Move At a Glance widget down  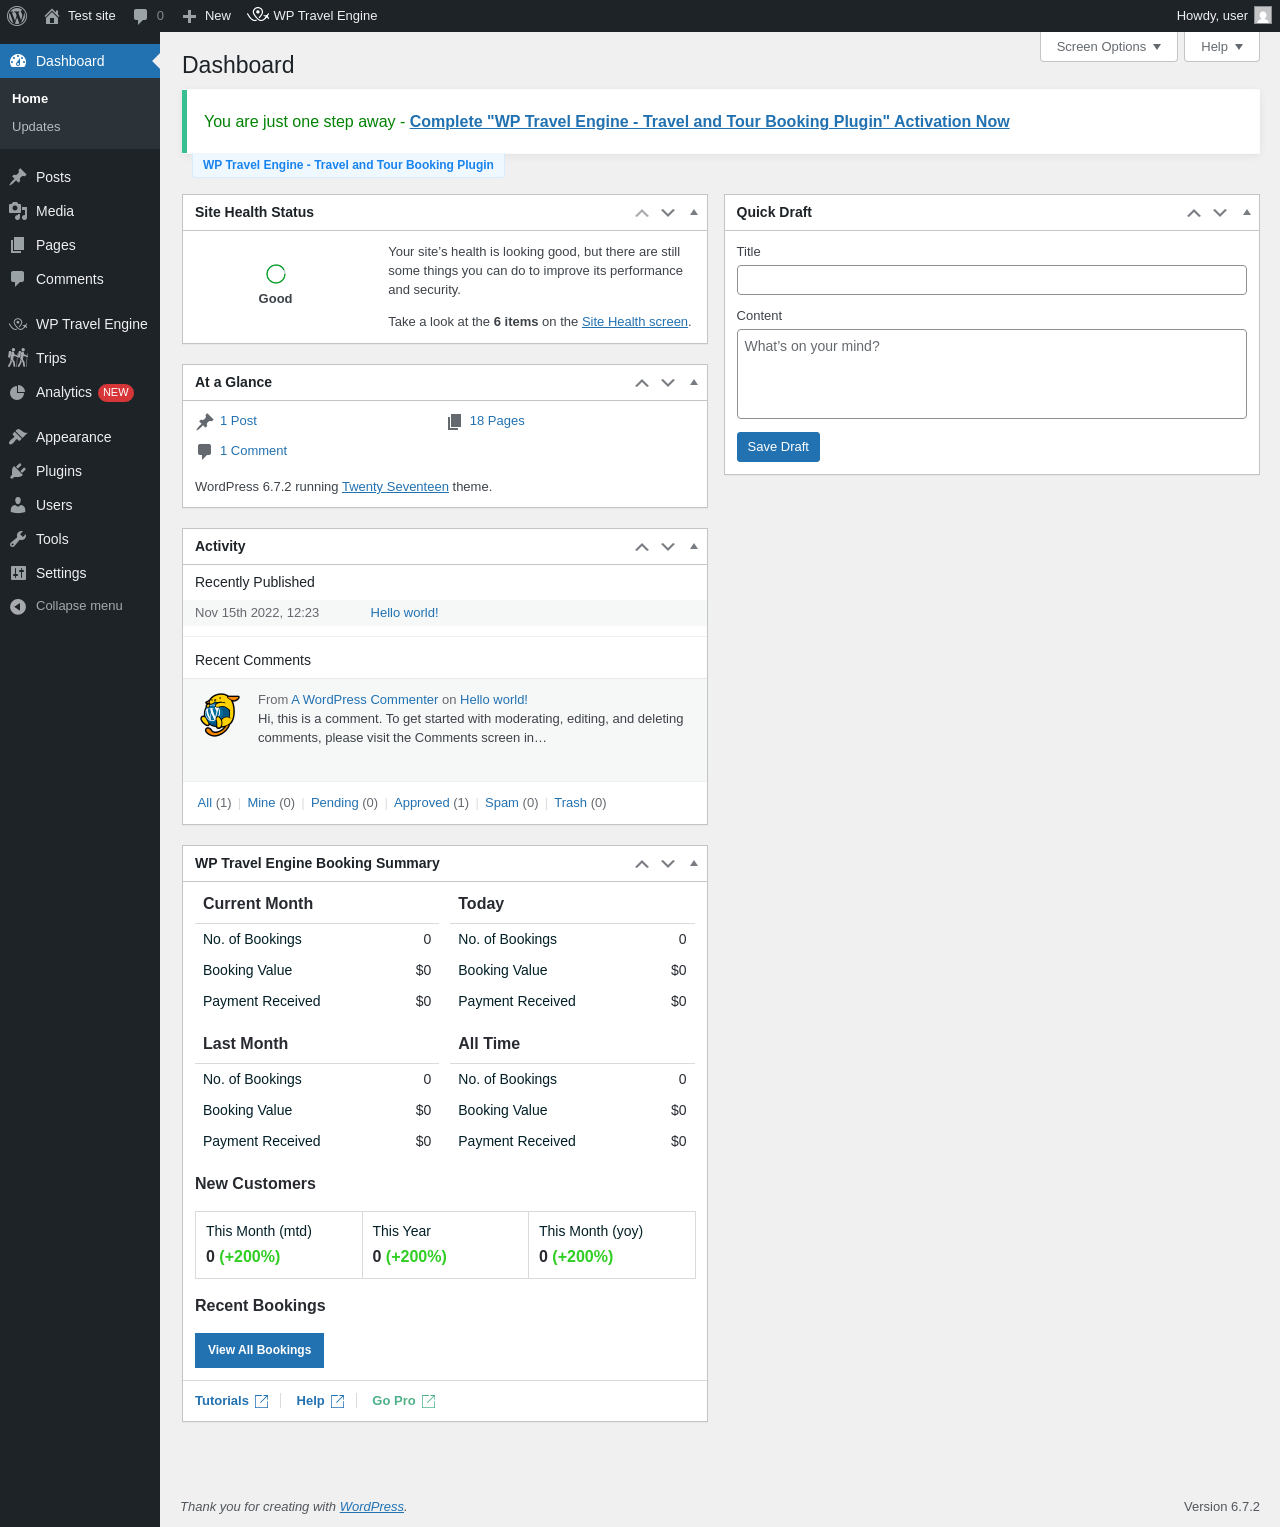[x=668, y=383]
